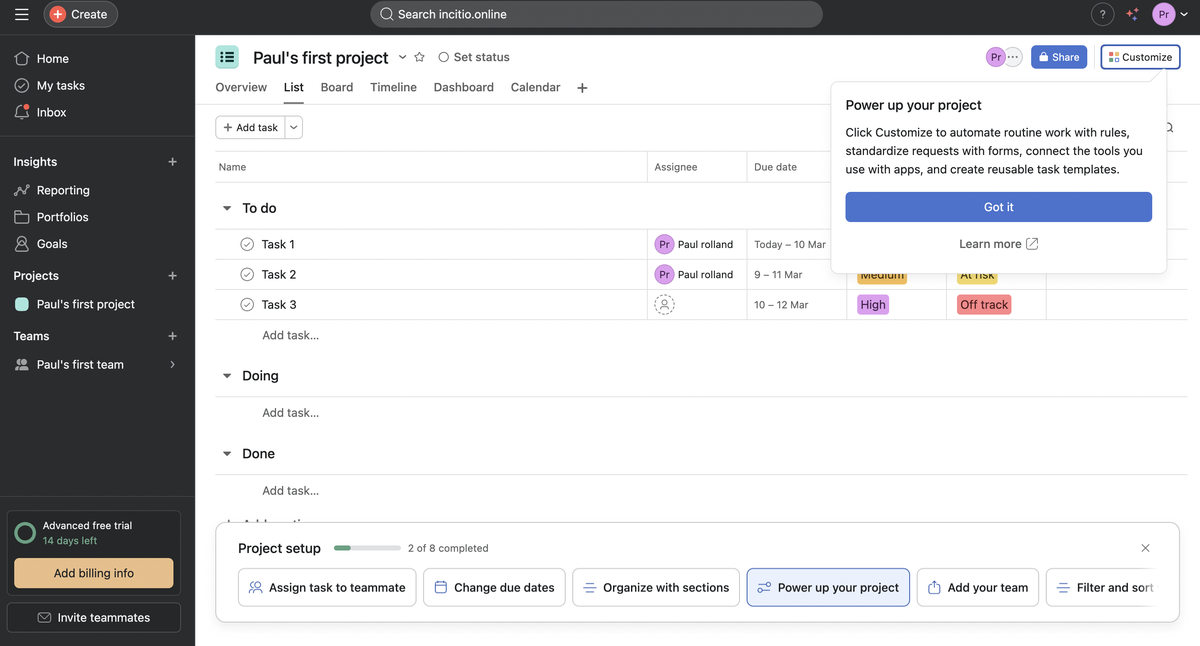Open the Timeline tab
1200x646 pixels.
(393, 87)
